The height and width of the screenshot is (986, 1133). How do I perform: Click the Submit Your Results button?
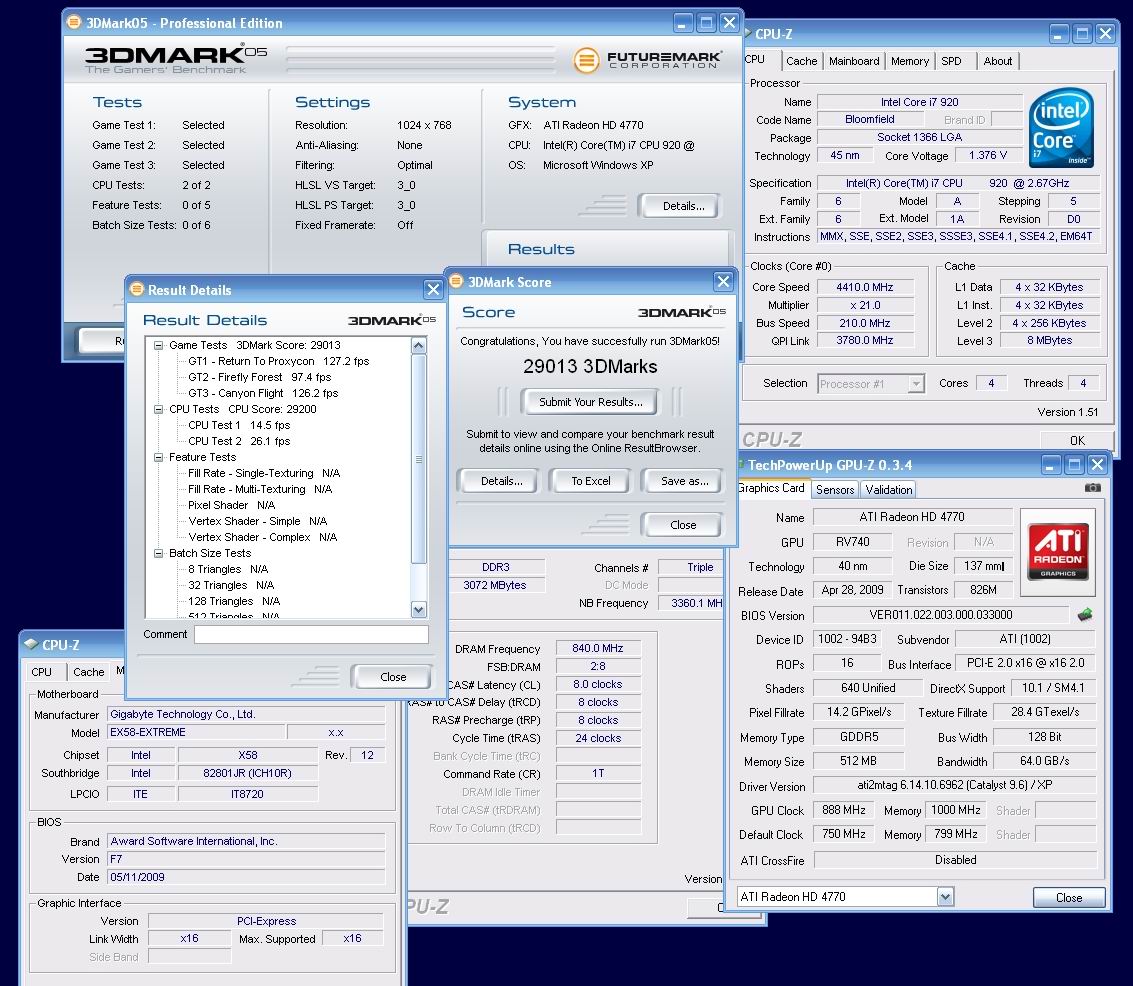pos(590,402)
